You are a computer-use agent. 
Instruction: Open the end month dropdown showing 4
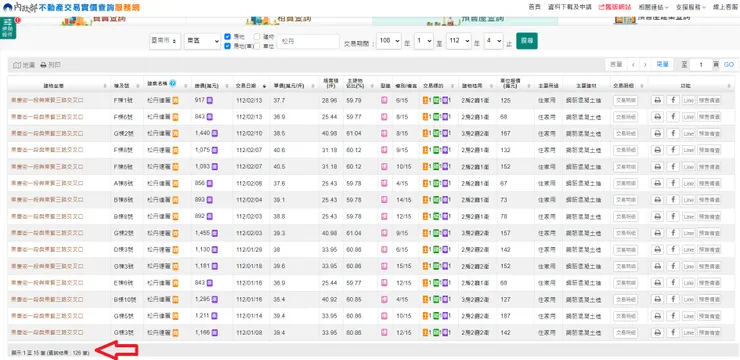[493, 41]
